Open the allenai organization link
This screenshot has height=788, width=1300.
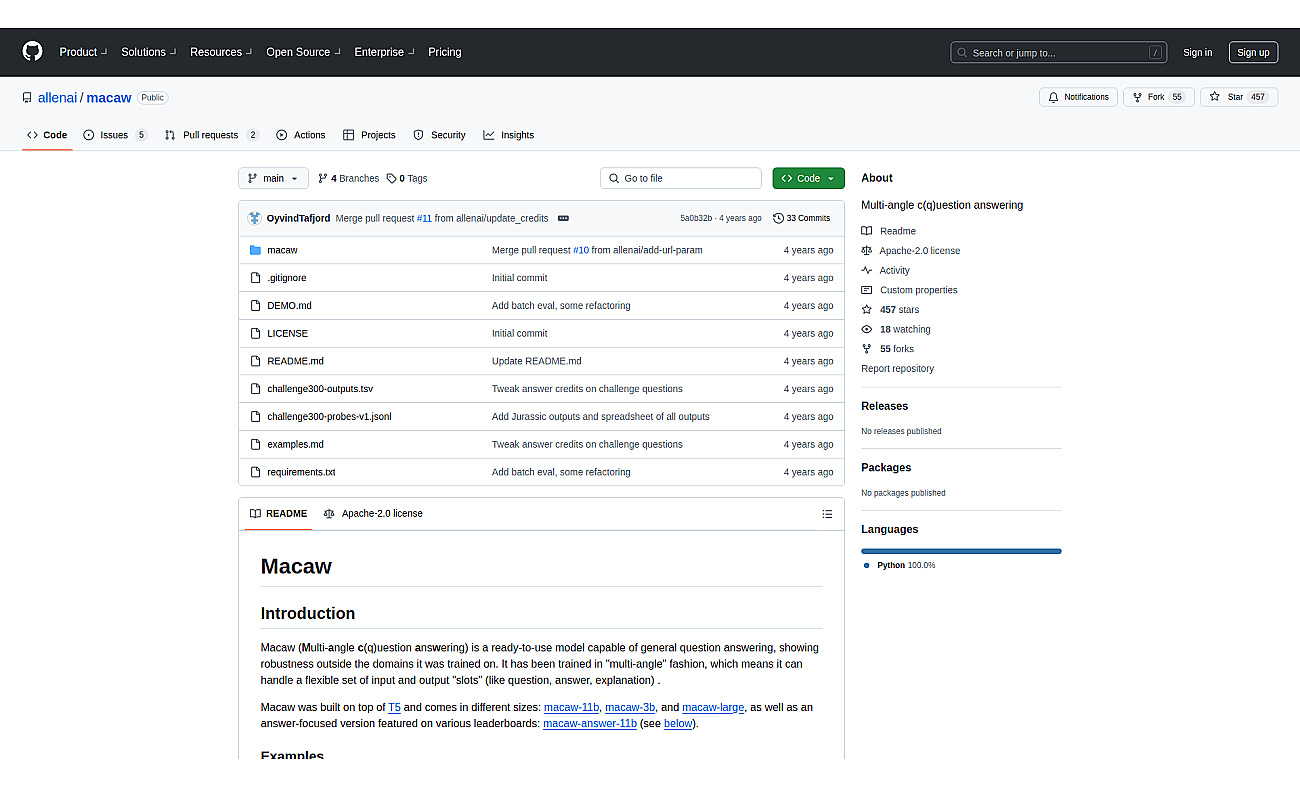click(57, 97)
